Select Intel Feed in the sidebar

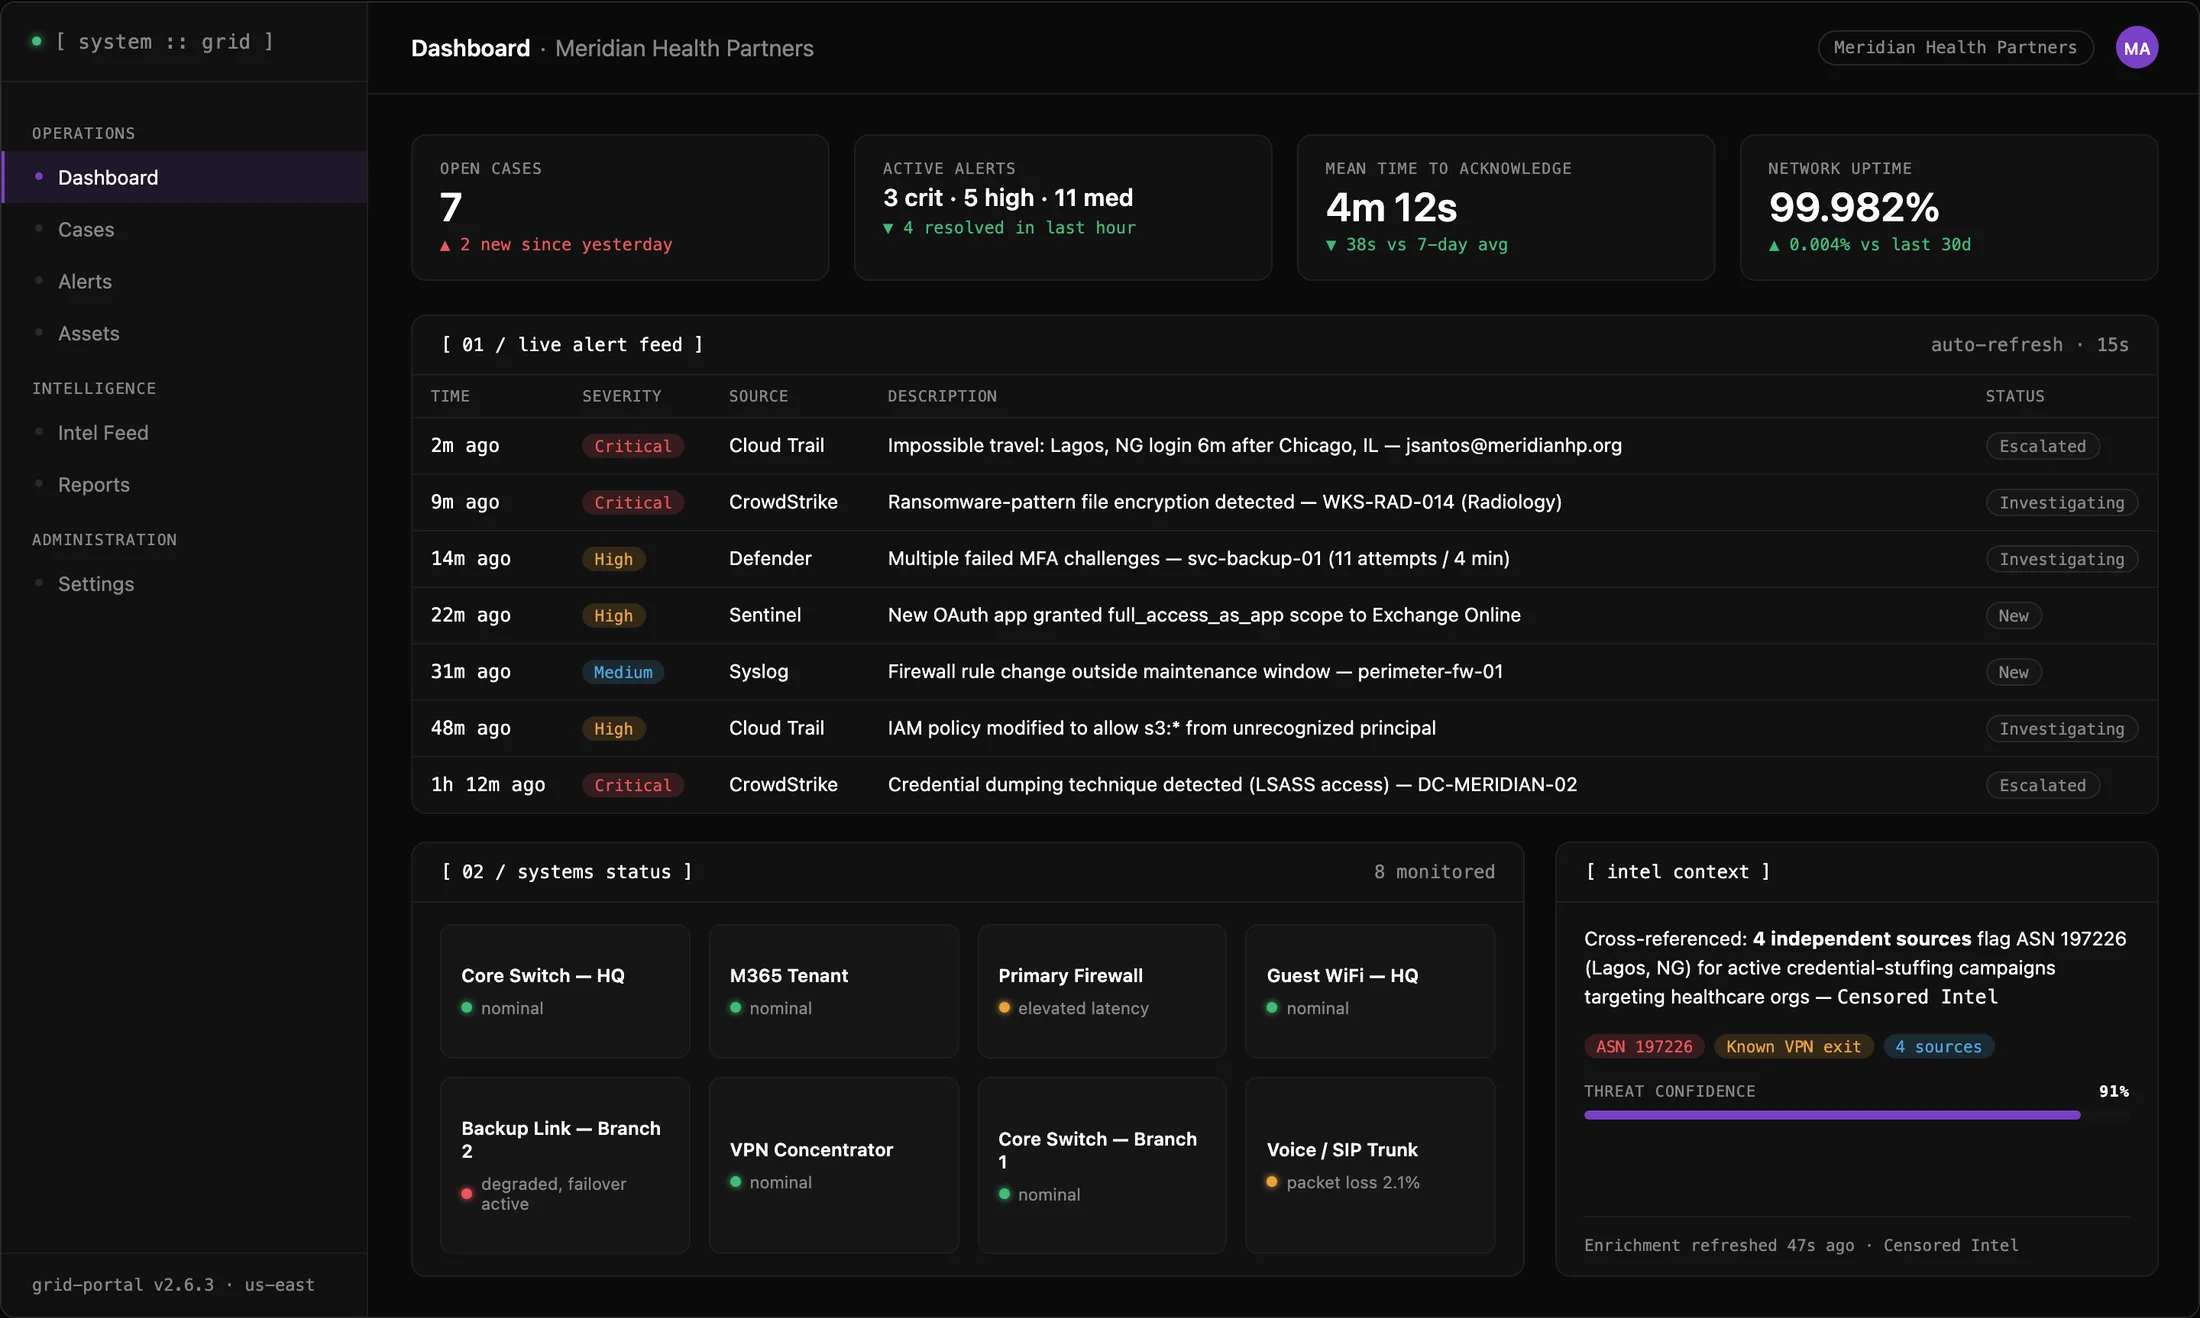[184, 432]
